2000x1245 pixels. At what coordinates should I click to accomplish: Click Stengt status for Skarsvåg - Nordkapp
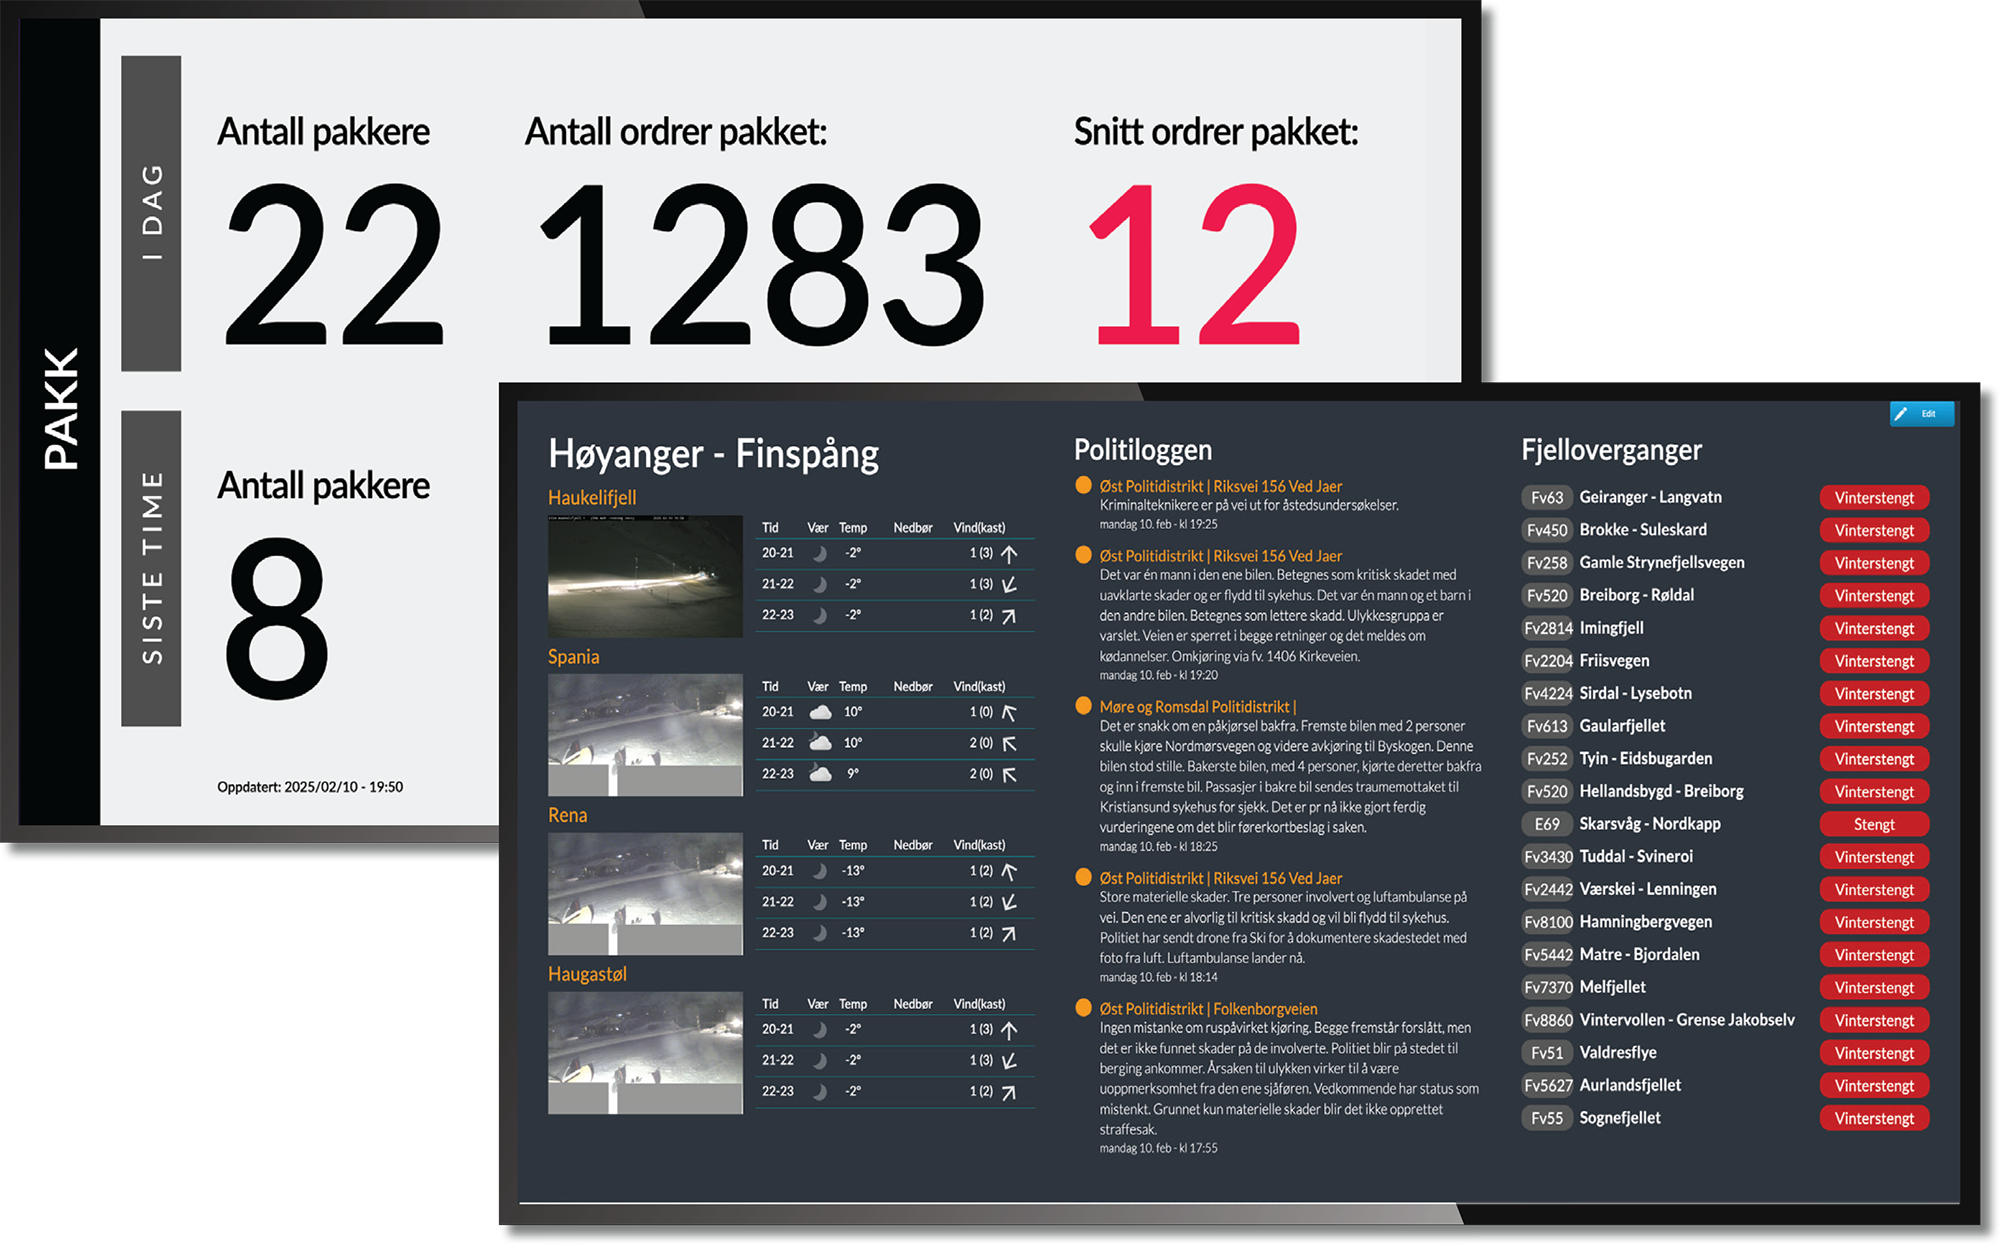(1874, 824)
